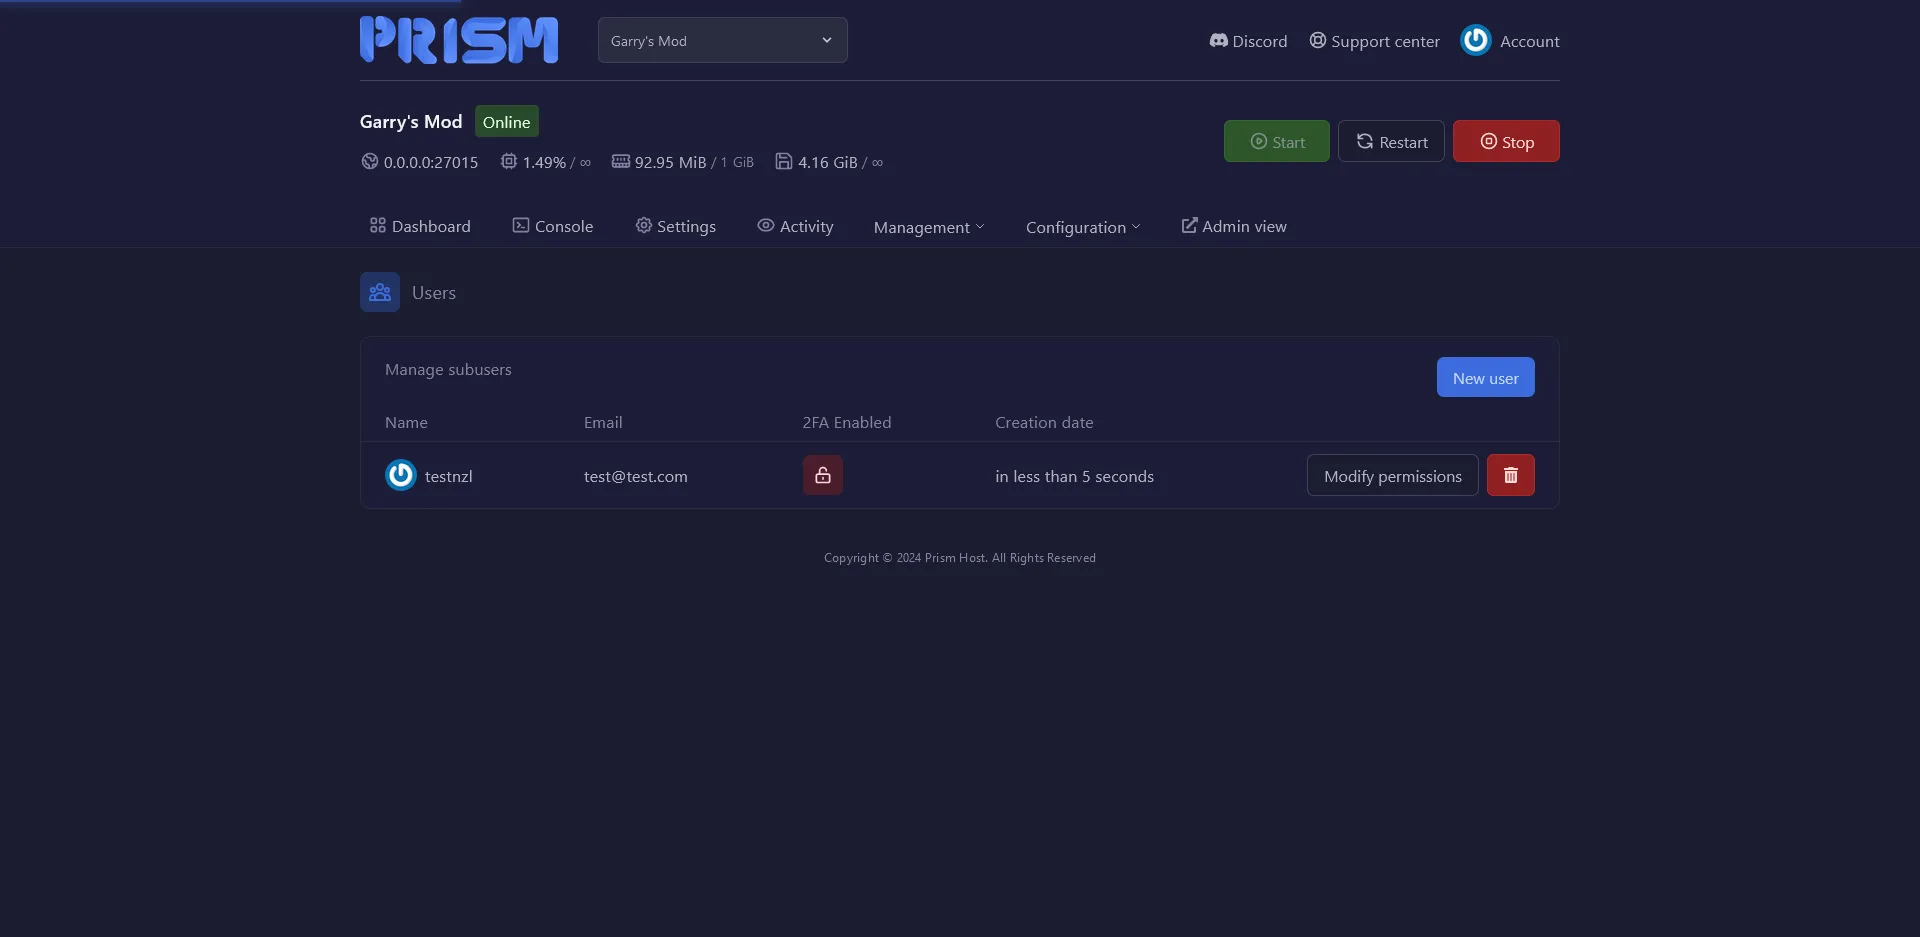1920x937 pixels.
Task: Restart the server
Action: pyautogui.click(x=1391, y=142)
